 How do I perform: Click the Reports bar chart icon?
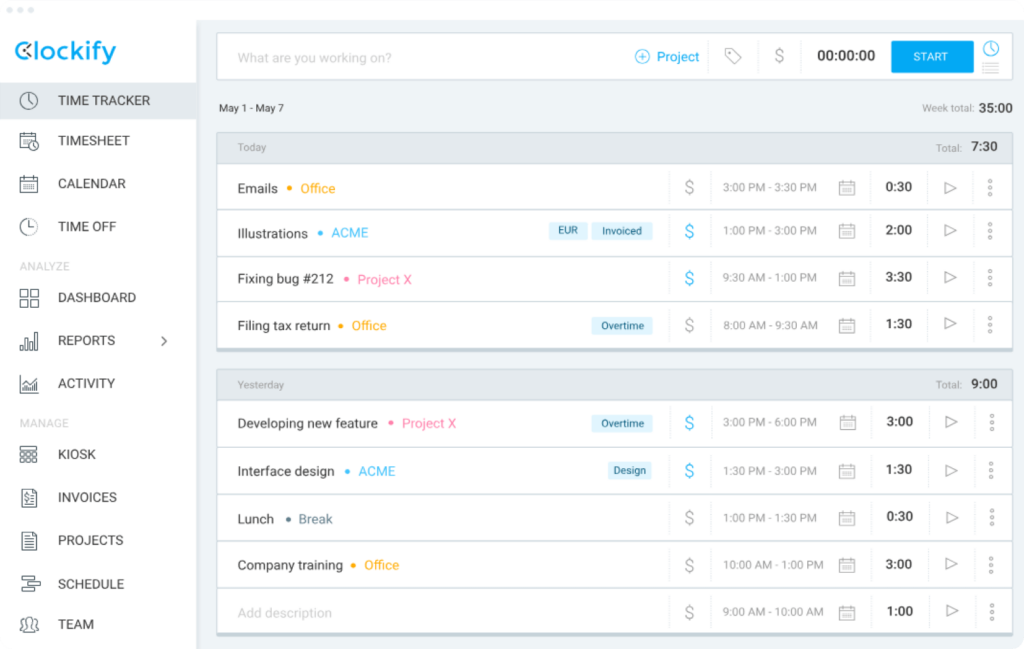(x=29, y=341)
